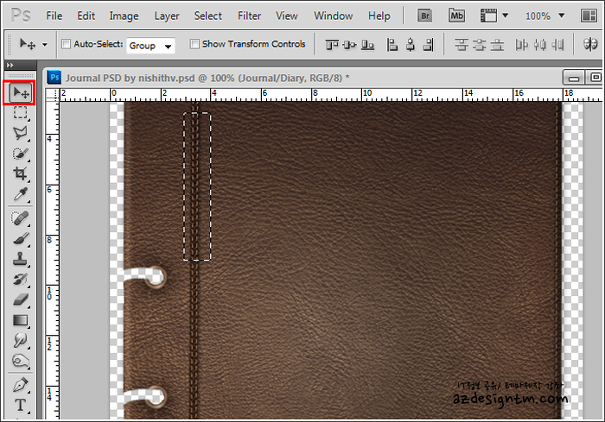Expand the toolbox with double-arrow
Image resolution: width=605 pixels, height=422 pixels.
[10, 65]
